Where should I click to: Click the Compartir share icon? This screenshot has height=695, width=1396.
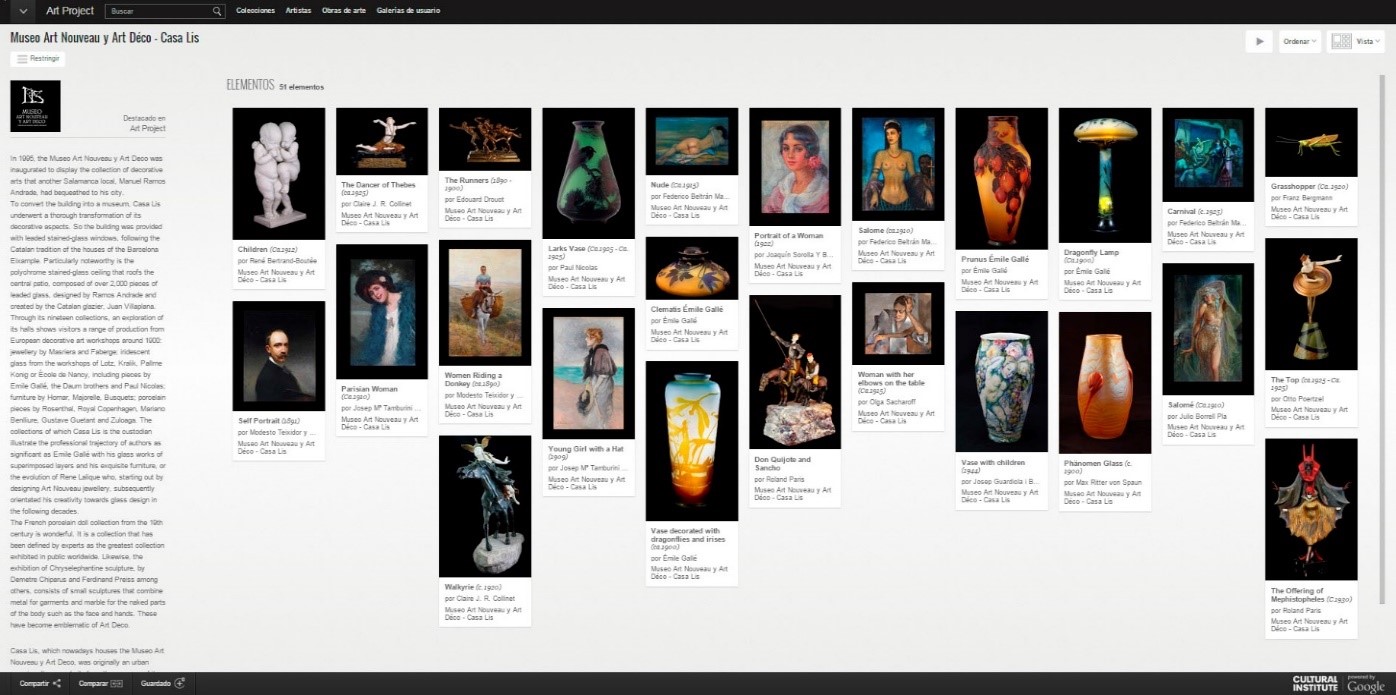[57, 684]
